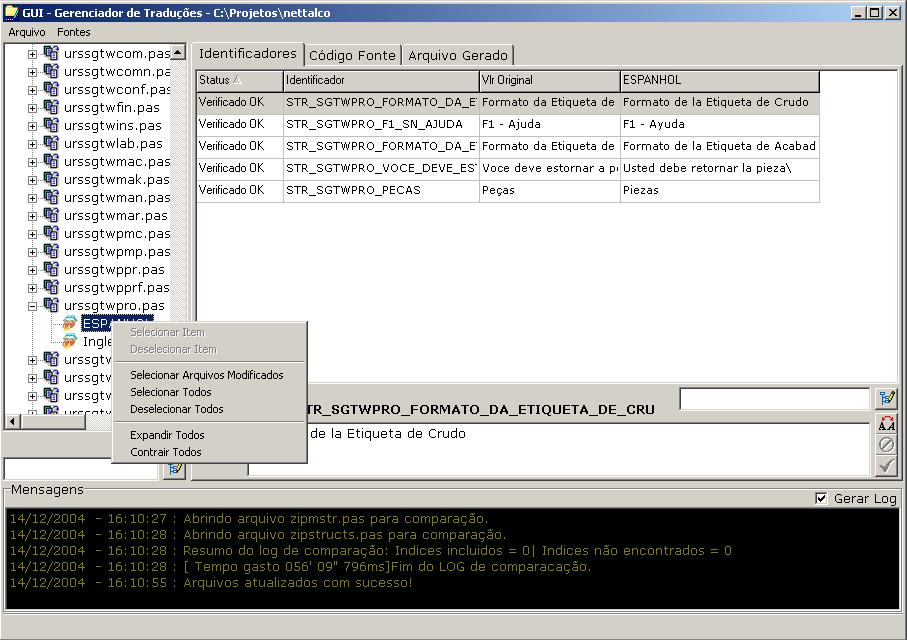This screenshot has height=640, width=907.
Task: Click the empty input field below the tree
Action: point(81,469)
